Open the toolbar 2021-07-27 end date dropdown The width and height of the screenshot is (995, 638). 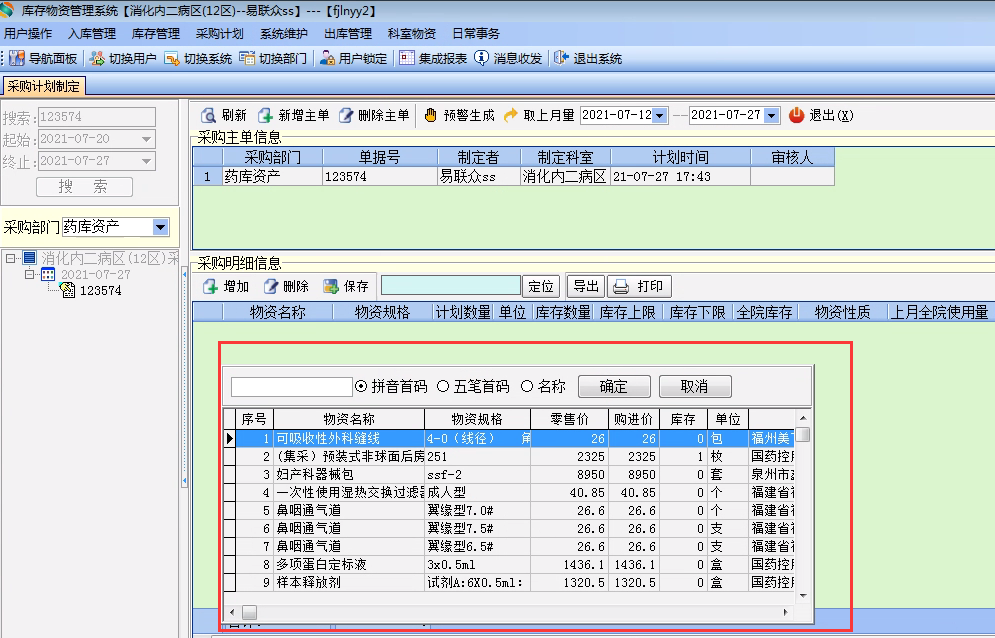[772, 116]
